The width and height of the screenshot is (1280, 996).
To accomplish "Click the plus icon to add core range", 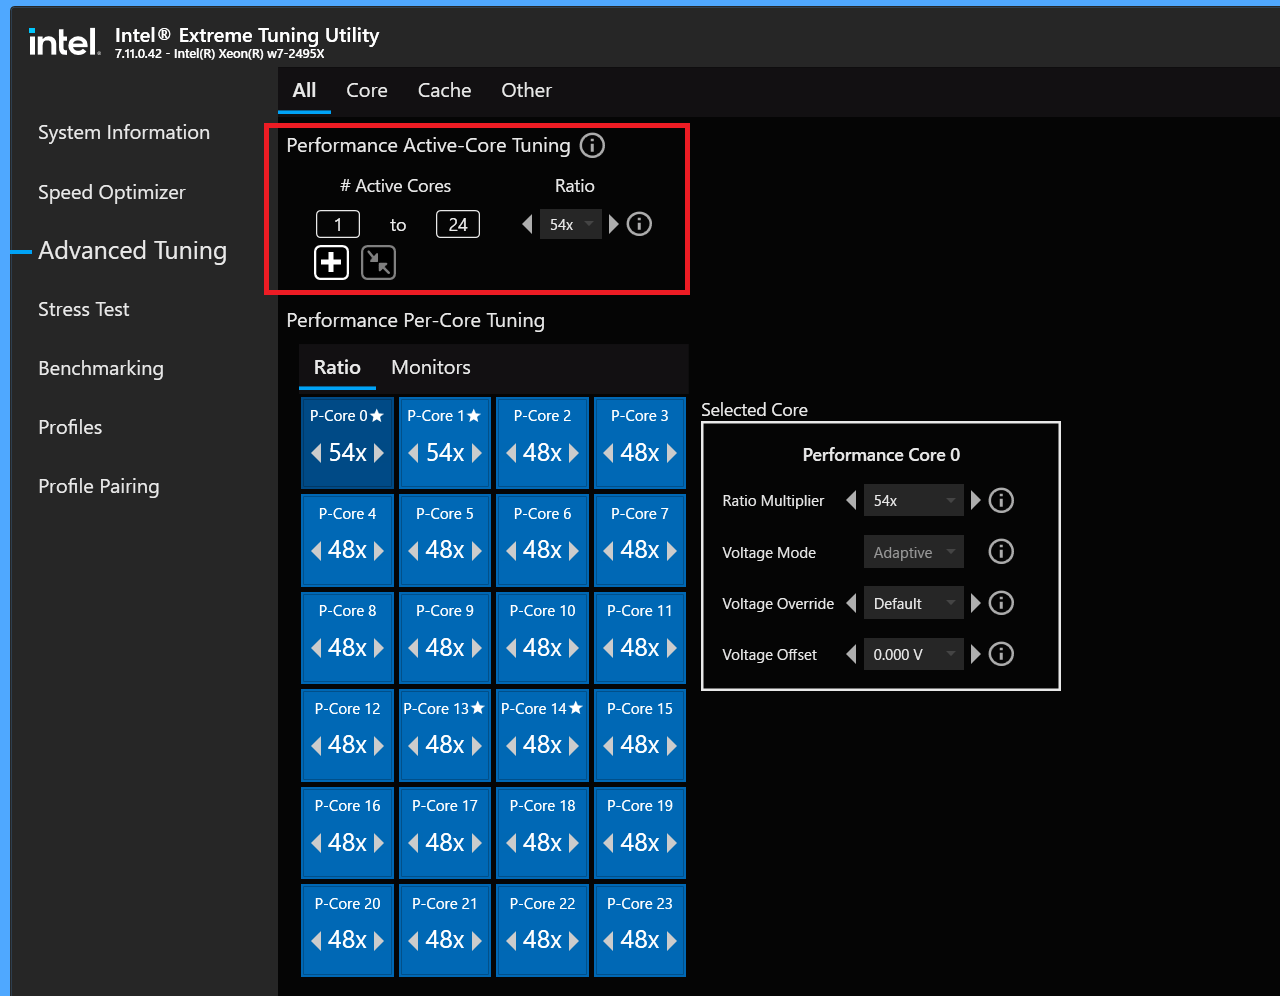I will (x=332, y=263).
